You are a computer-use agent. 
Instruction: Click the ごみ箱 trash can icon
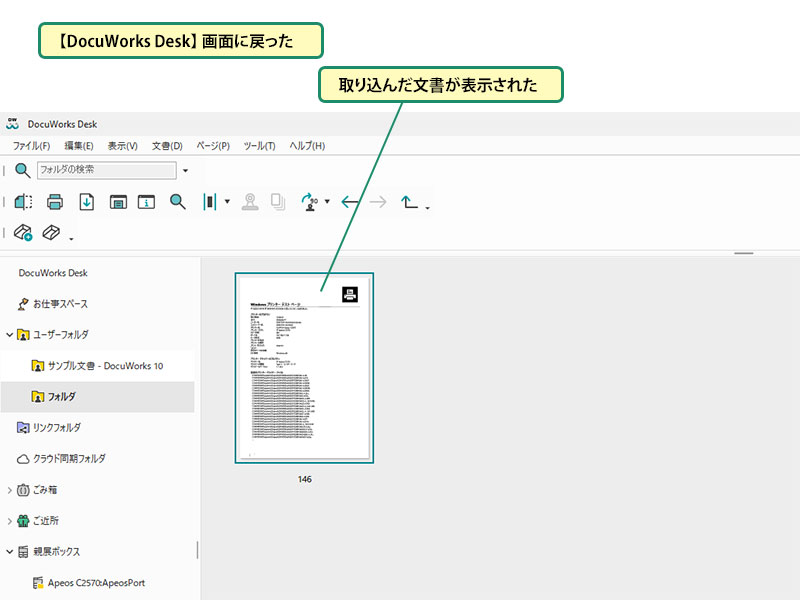pos(23,490)
